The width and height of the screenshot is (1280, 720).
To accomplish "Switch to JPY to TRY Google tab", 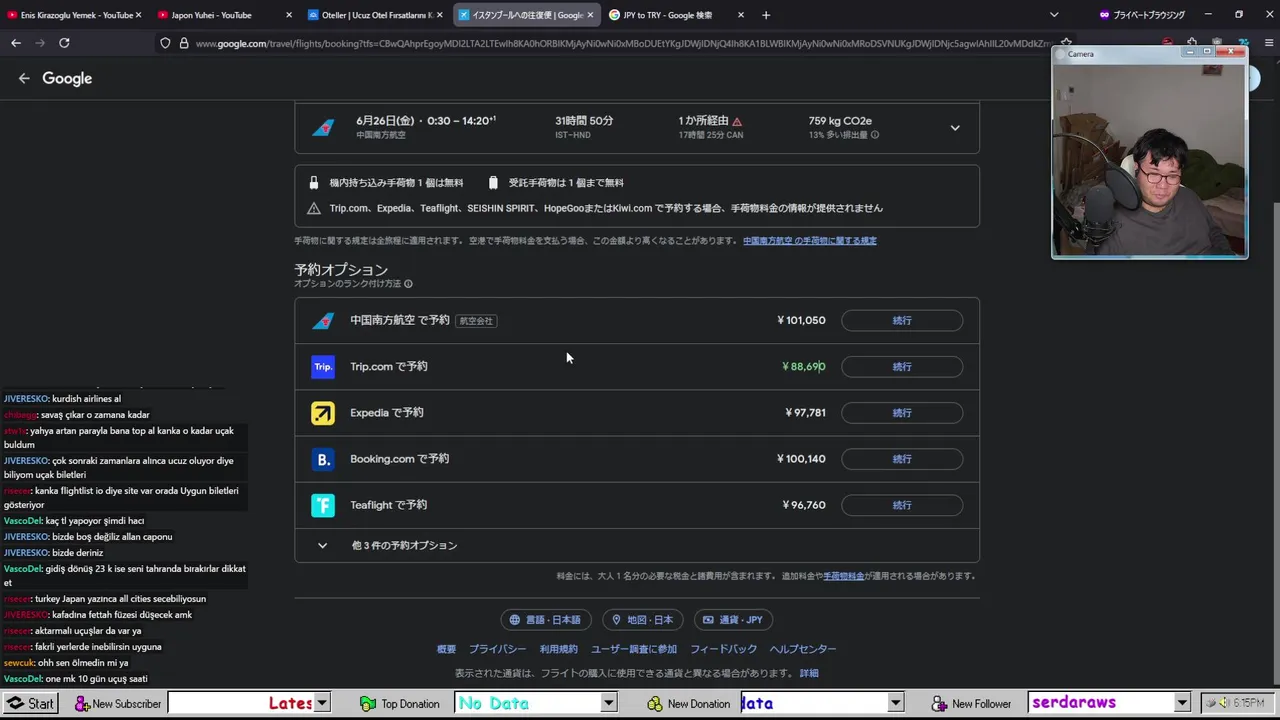I will [x=674, y=15].
